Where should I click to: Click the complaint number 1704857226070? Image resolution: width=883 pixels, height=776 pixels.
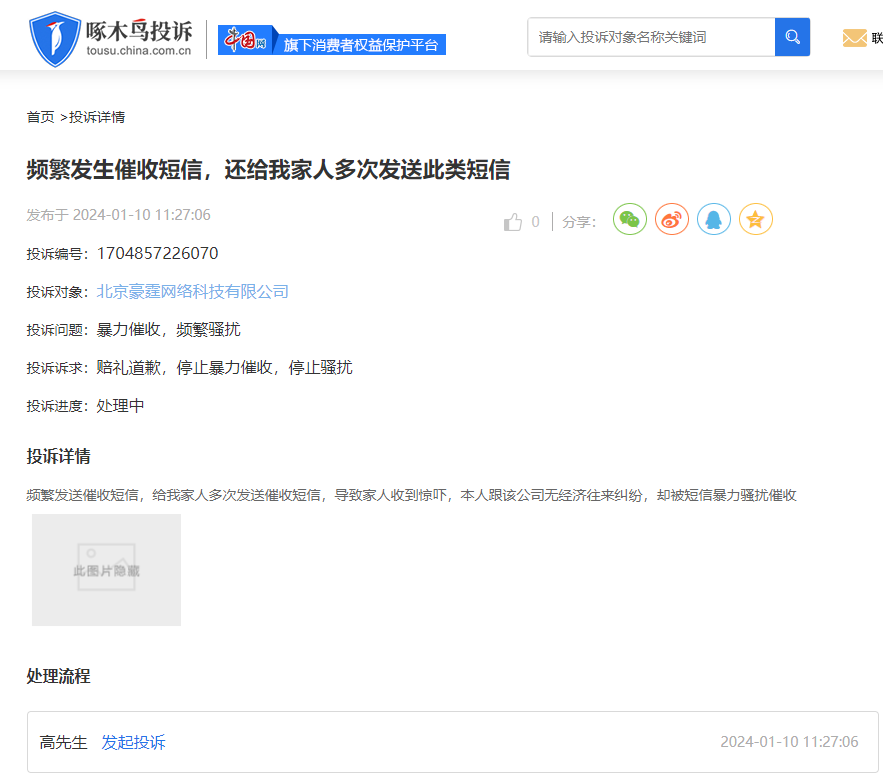point(158,253)
